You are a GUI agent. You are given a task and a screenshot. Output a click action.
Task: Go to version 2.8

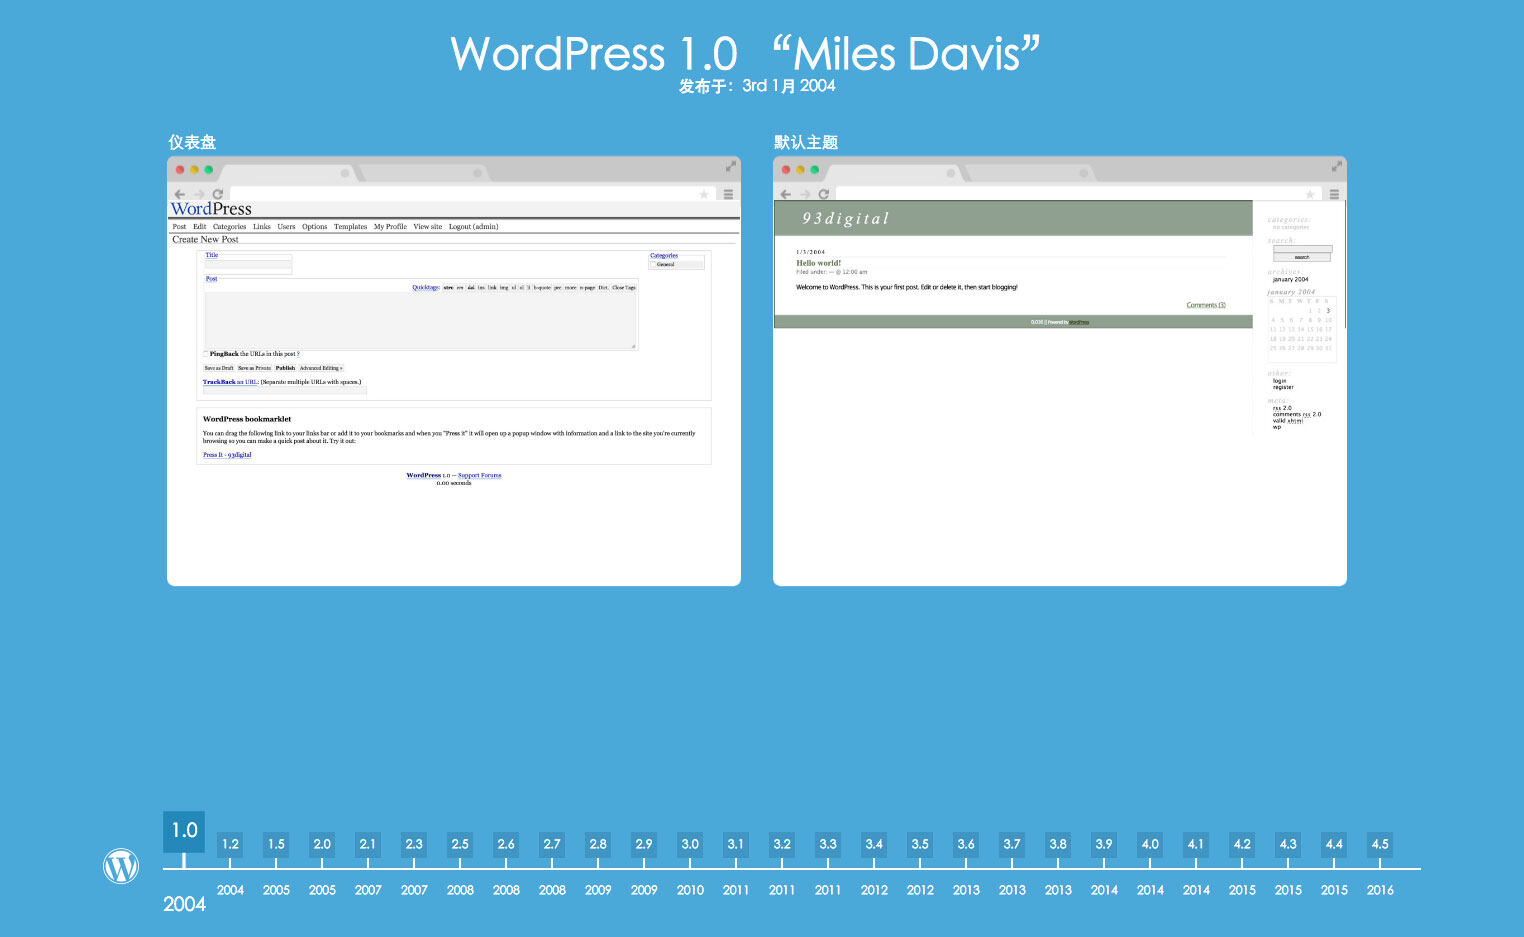pos(598,844)
